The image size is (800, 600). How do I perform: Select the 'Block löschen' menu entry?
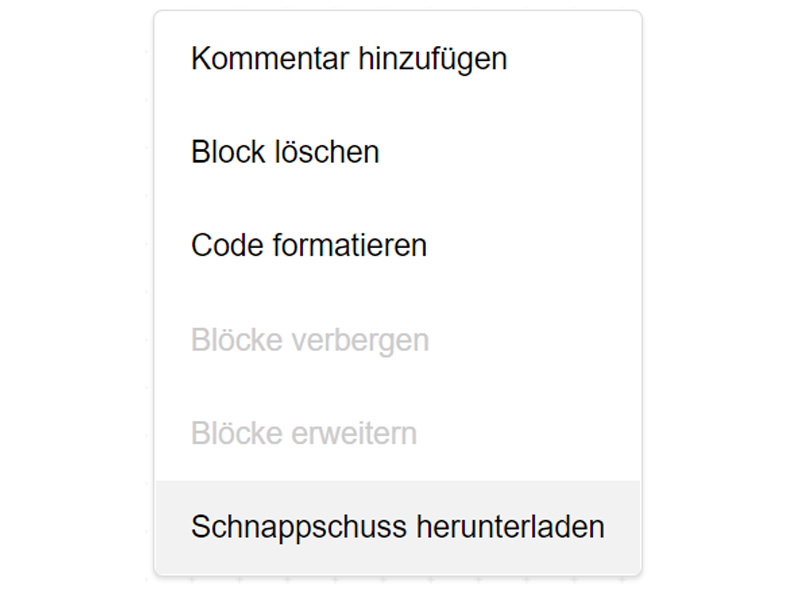tap(286, 152)
